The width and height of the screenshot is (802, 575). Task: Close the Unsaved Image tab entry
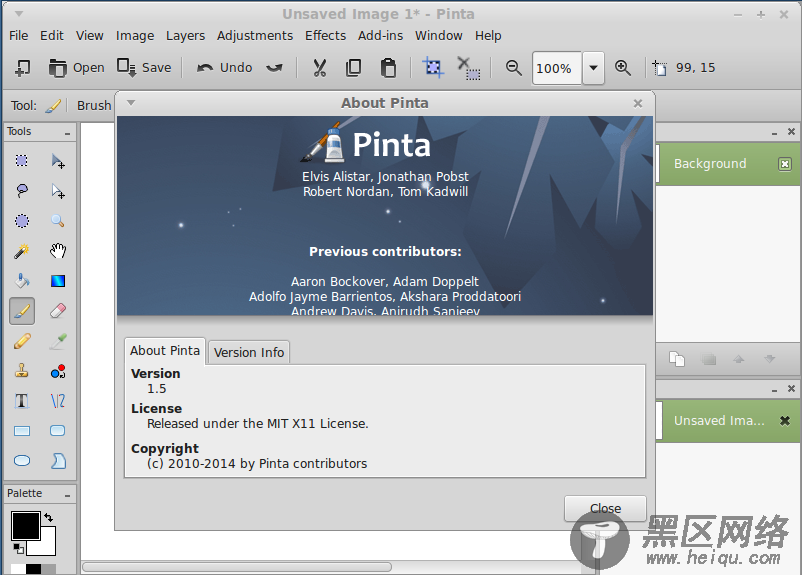coord(785,421)
